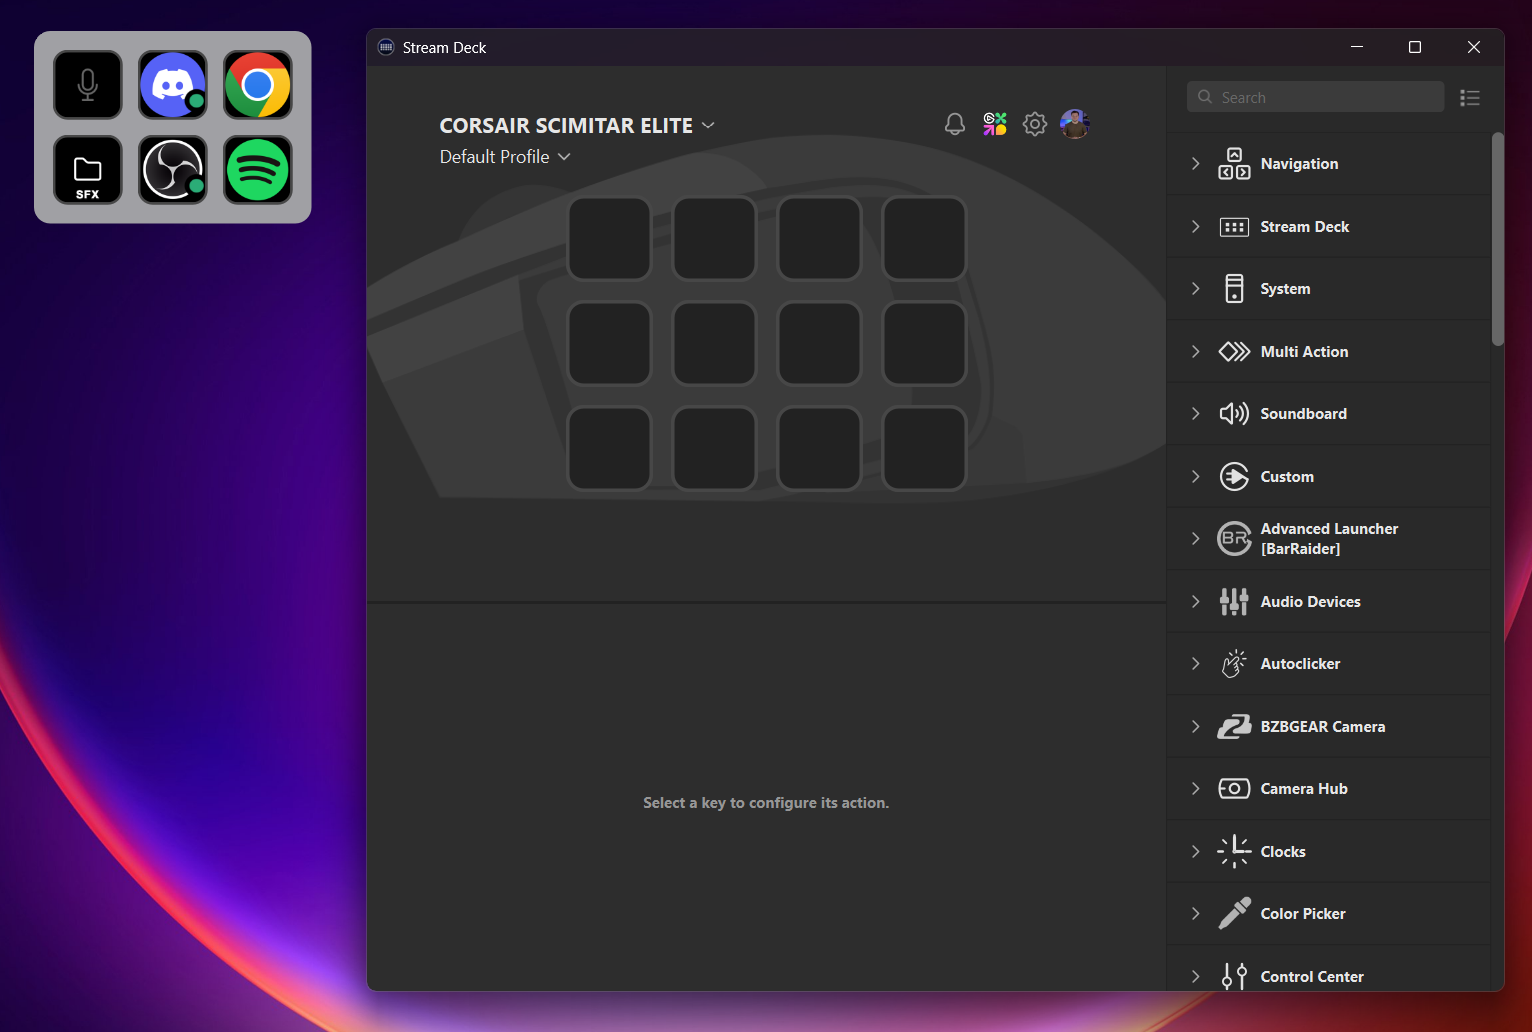This screenshot has height=1032, width=1532.
Task: Expand the Multi Action chevron
Action: [x=1195, y=352]
